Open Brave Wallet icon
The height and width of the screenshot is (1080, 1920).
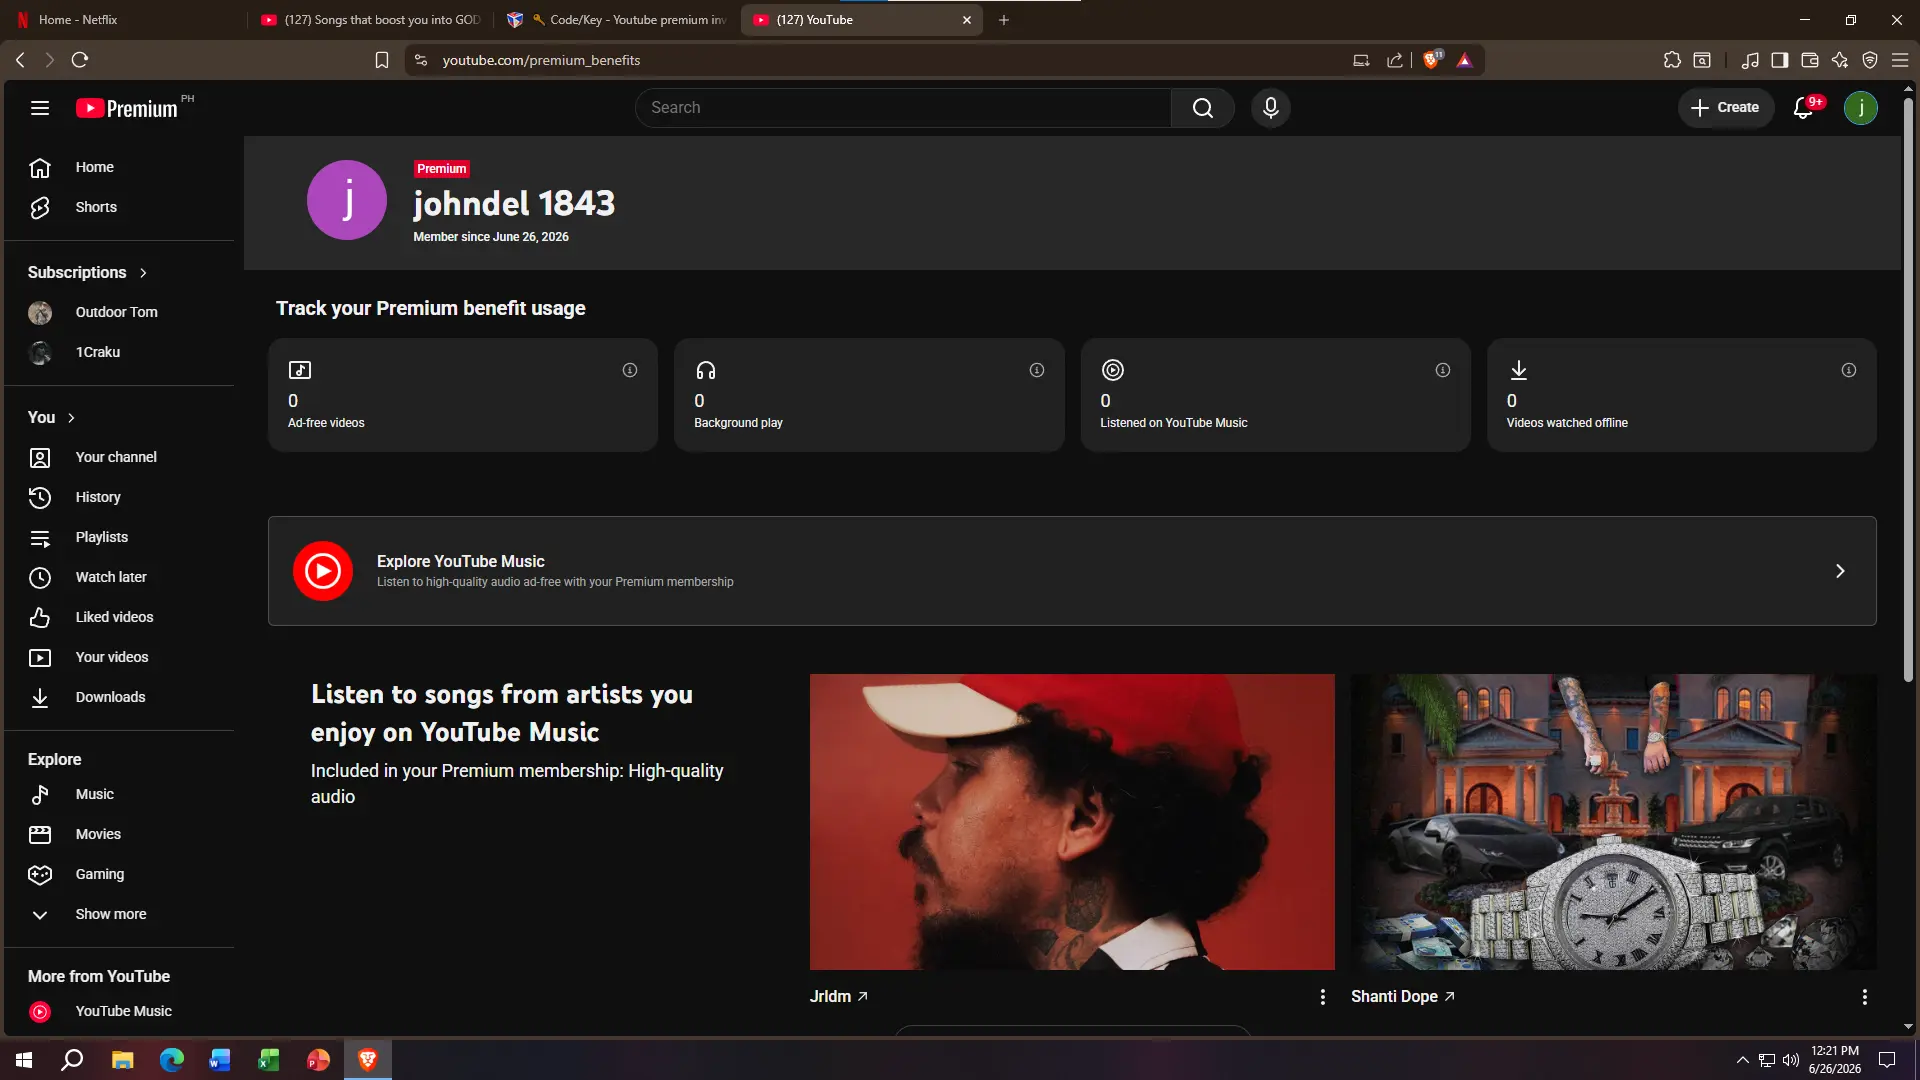[1810, 60]
